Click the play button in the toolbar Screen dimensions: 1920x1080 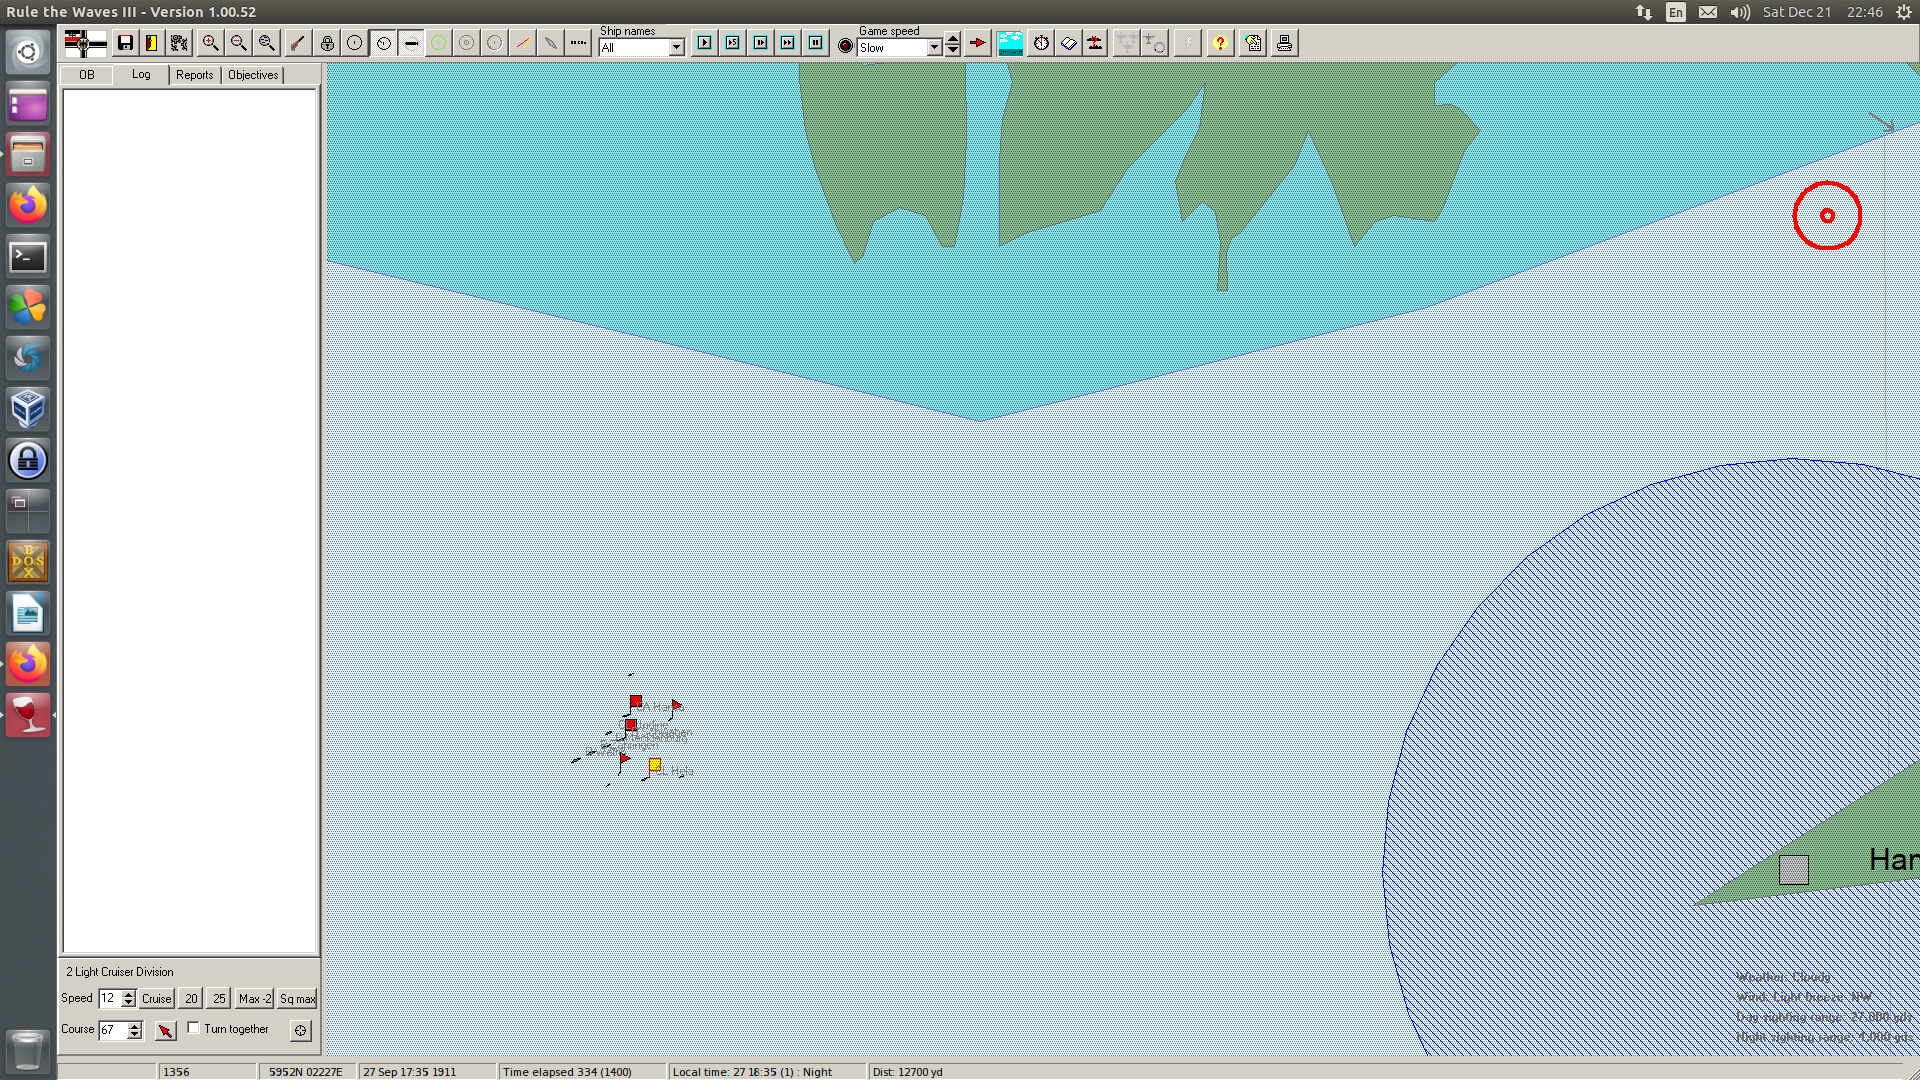(705, 43)
